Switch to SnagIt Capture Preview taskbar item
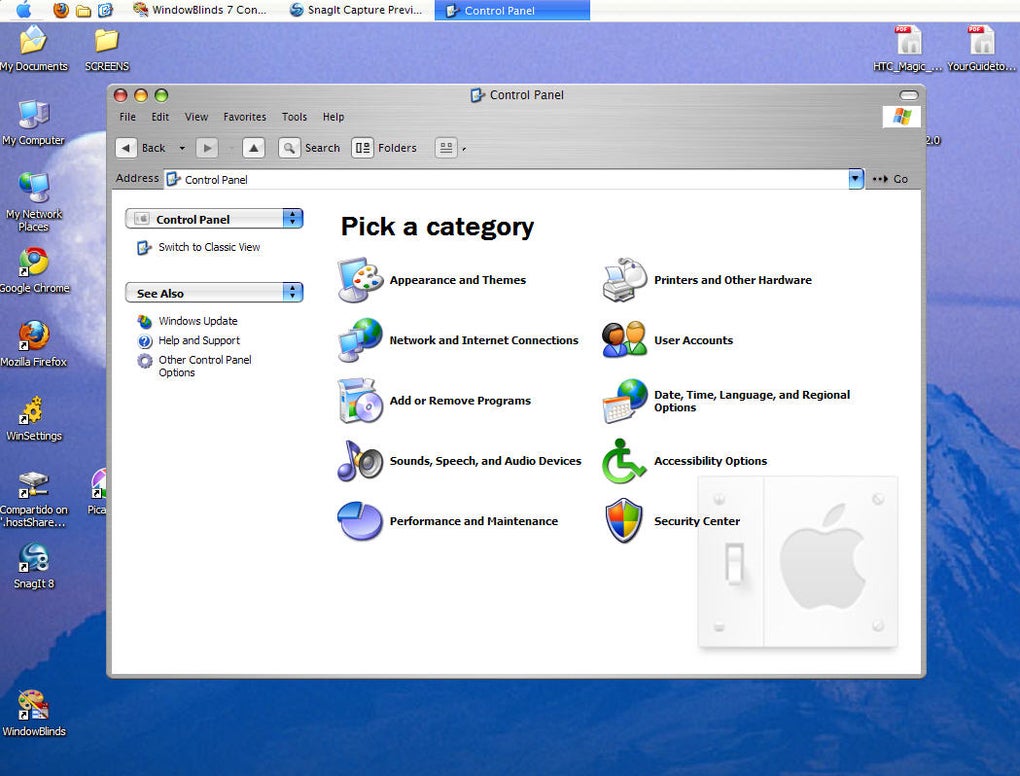Screen dimensions: 1020x776 tap(356, 10)
